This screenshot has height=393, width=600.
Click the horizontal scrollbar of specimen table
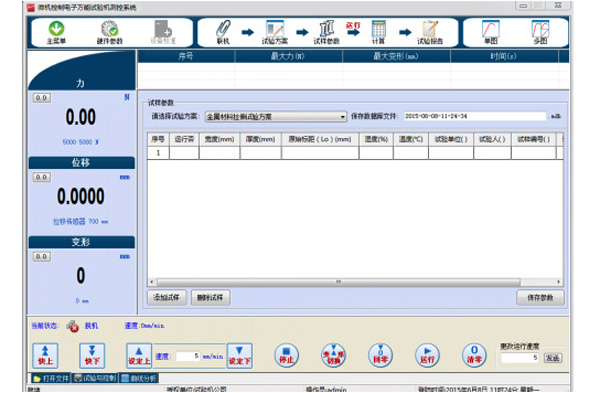pyautogui.click(x=339, y=282)
